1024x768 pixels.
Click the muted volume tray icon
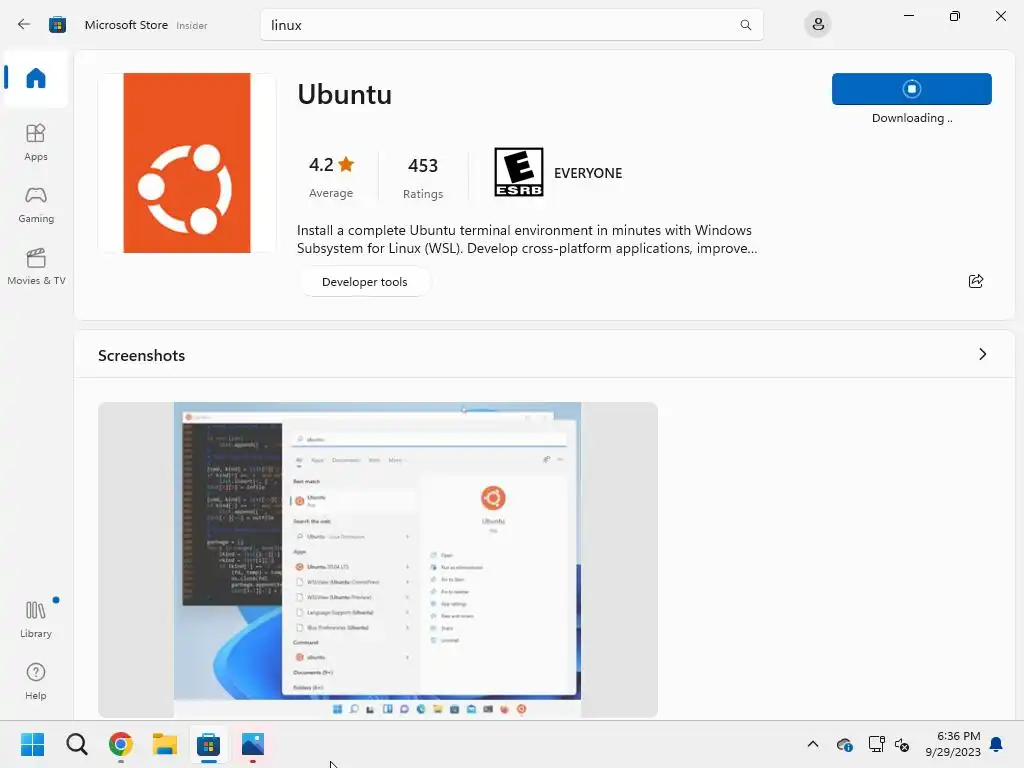click(x=902, y=744)
